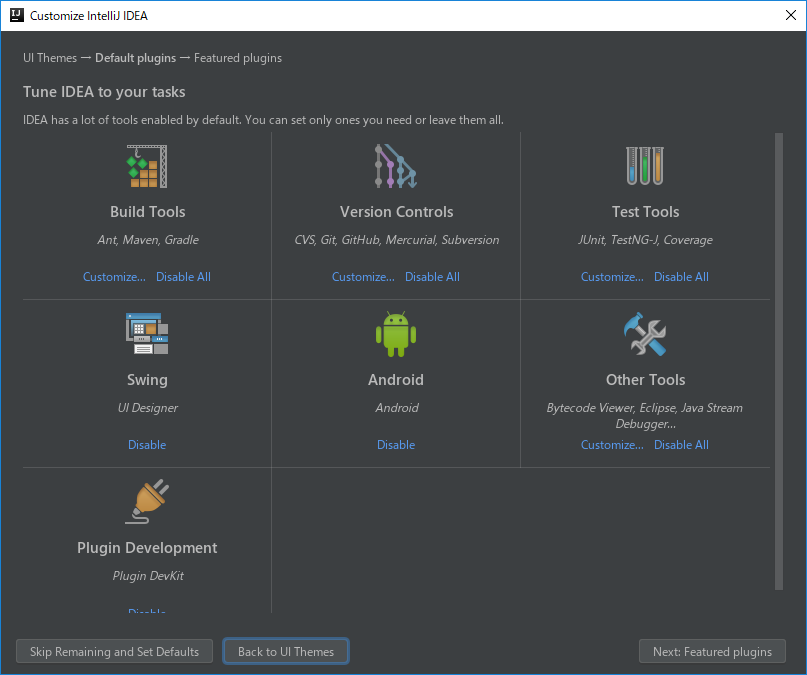Open Customize link for Version Controls
Image resolution: width=807 pixels, height=675 pixels.
(363, 277)
